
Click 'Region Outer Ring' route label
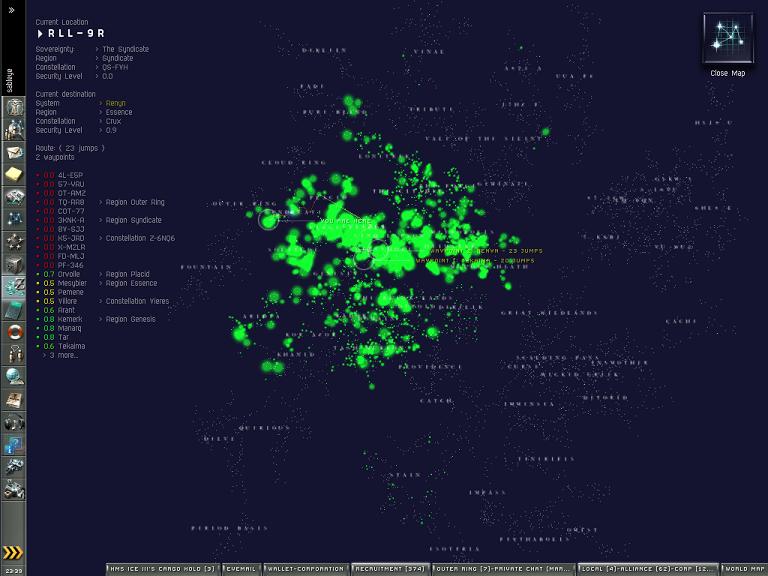(x=135, y=202)
